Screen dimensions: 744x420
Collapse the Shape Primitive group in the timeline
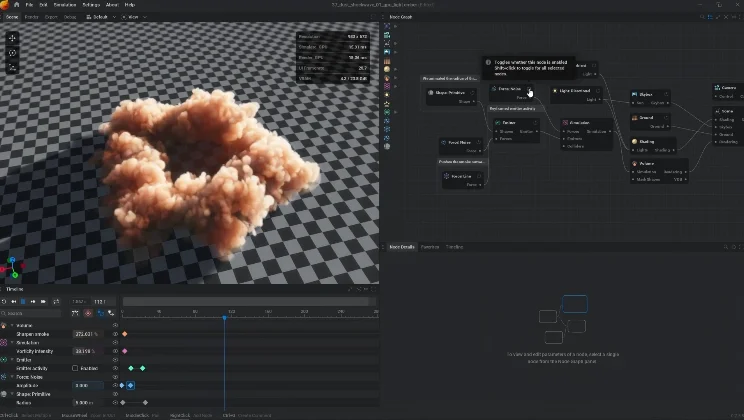pos(12,394)
